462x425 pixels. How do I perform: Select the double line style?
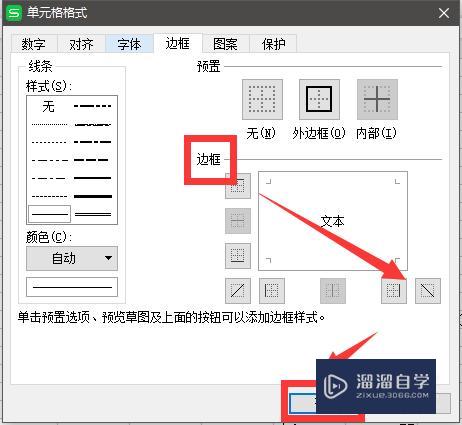pyautogui.click(x=93, y=214)
